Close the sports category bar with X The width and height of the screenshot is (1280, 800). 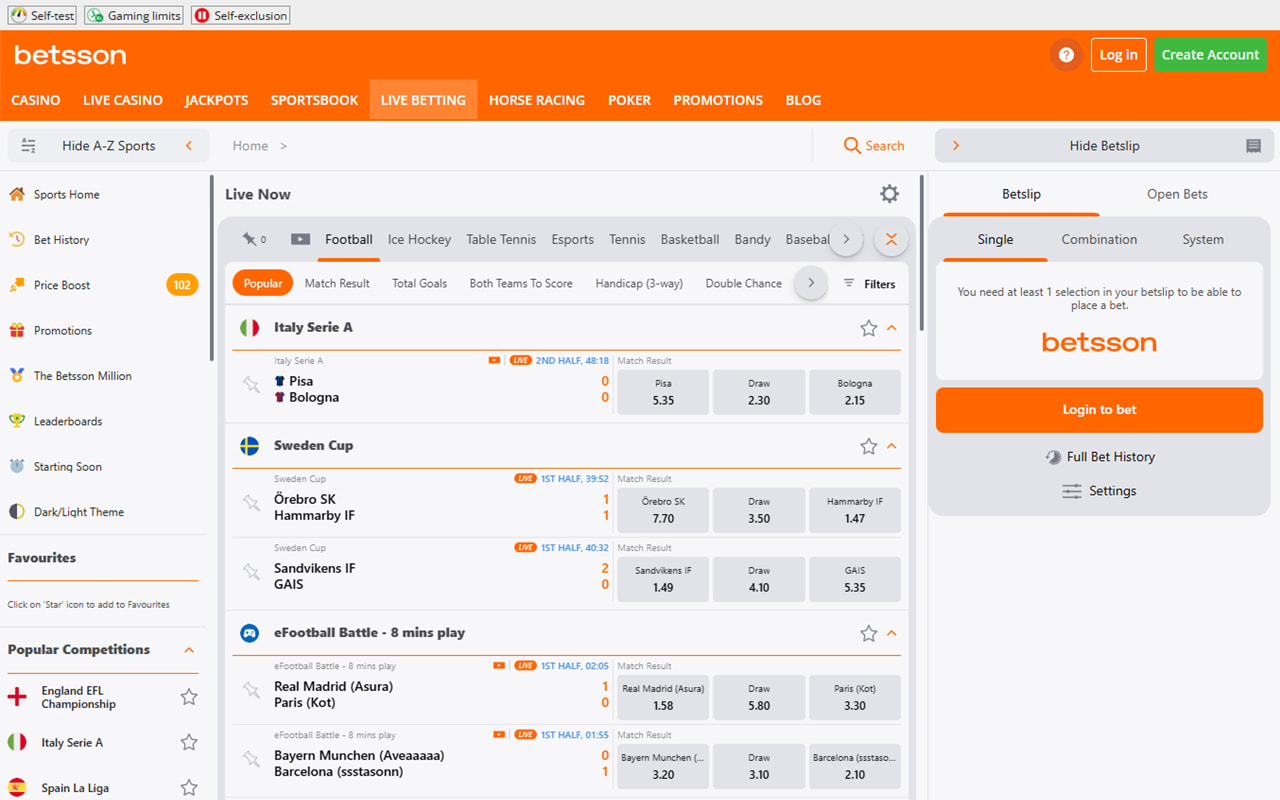(x=891, y=239)
